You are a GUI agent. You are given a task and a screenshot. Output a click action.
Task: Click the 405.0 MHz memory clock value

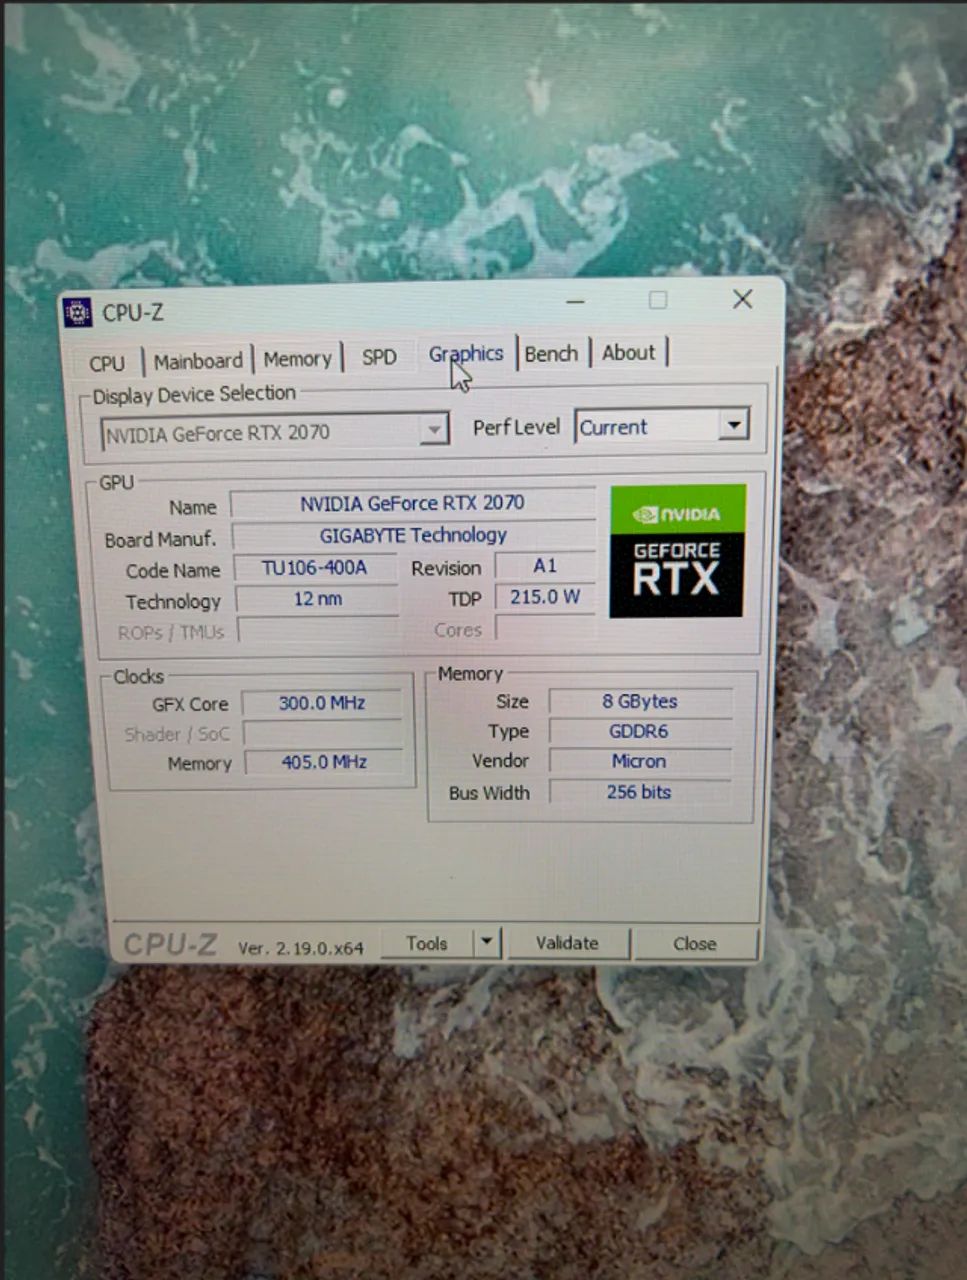pyautogui.click(x=323, y=762)
